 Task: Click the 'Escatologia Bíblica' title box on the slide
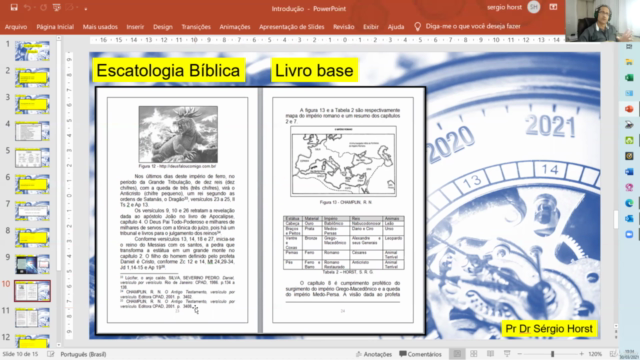coord(169,70)
